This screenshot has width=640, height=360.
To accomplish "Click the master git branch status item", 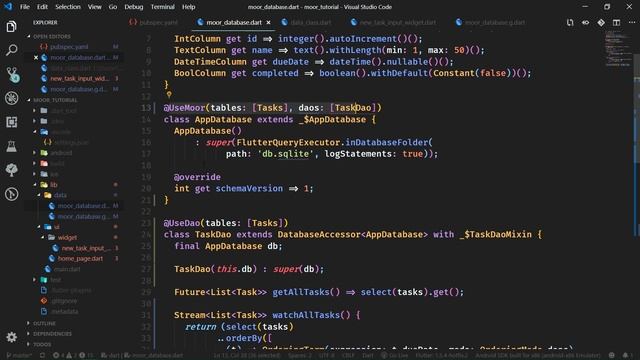I will [x=19, y=356].
